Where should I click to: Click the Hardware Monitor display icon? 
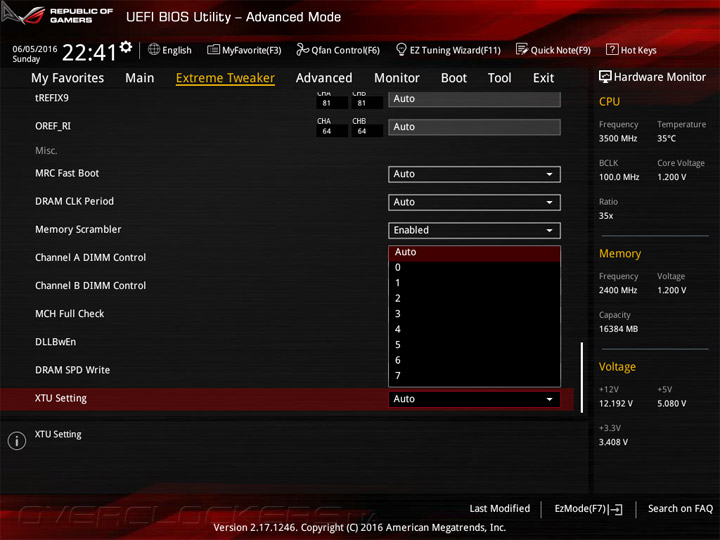tap(605, 77)
